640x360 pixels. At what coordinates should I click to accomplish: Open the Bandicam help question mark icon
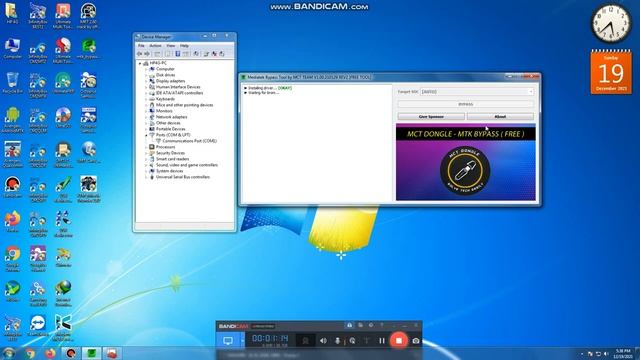coord(382,325)
